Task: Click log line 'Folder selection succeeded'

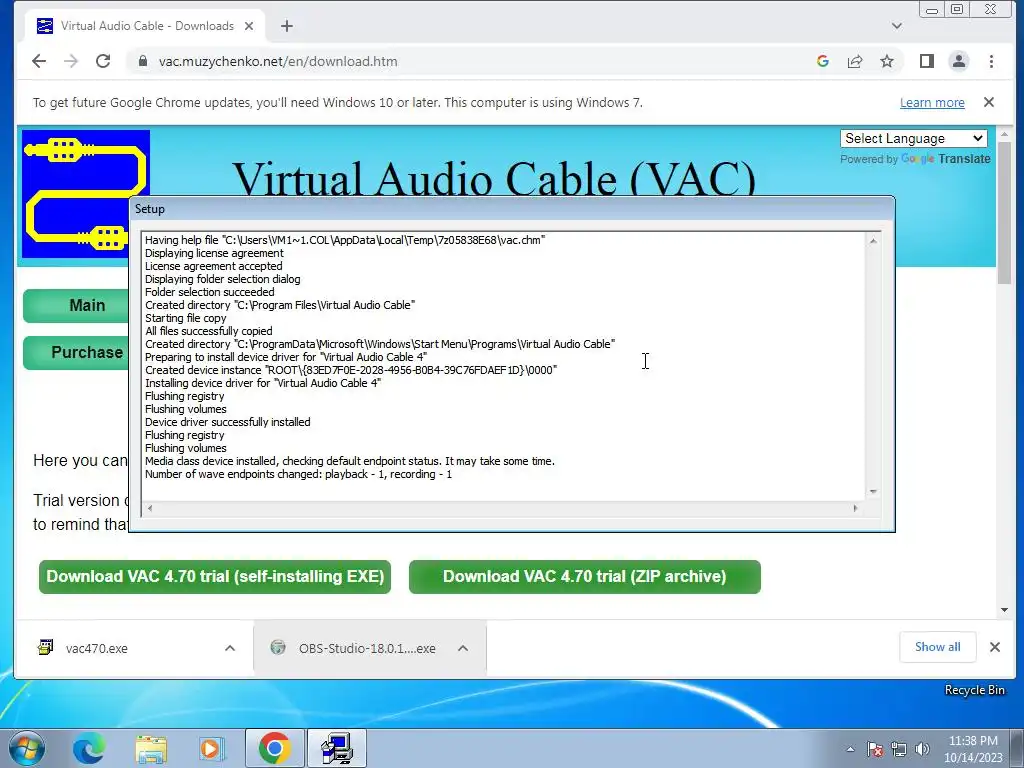Action: (x=210, y=292)
